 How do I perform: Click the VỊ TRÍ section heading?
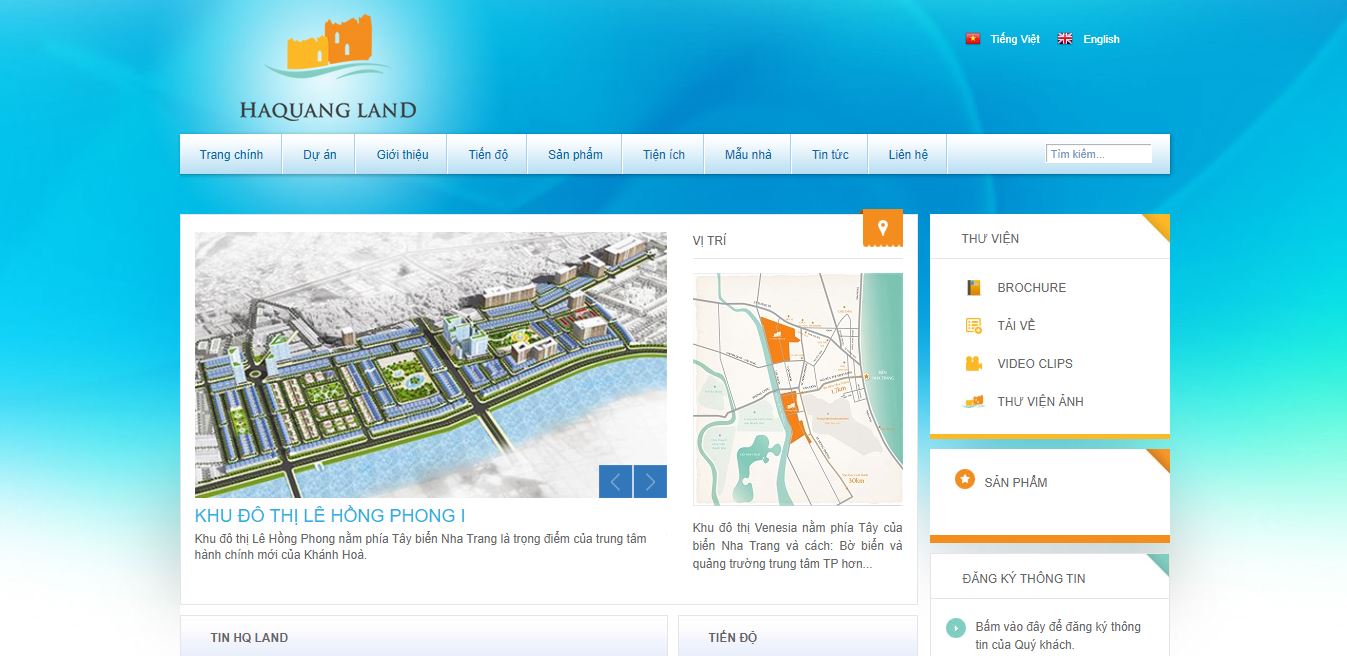point(710,241)
